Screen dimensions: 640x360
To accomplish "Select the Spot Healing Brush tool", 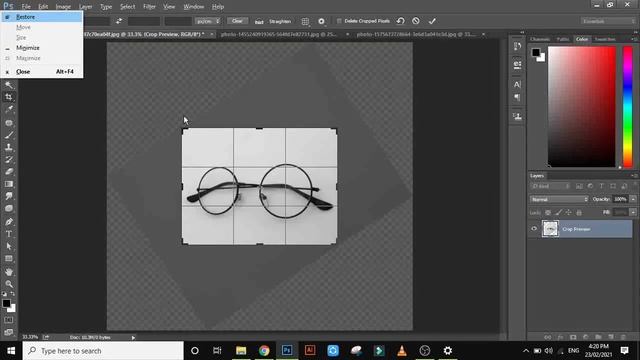I will click(9, 122).
